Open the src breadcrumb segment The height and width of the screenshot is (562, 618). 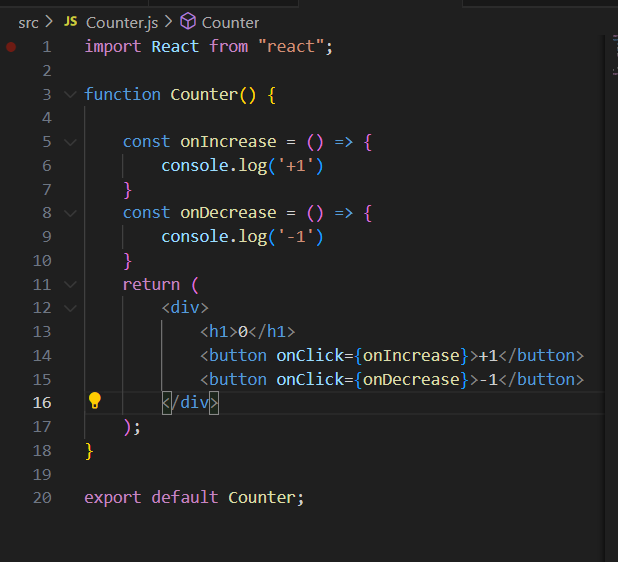[28, 23]
